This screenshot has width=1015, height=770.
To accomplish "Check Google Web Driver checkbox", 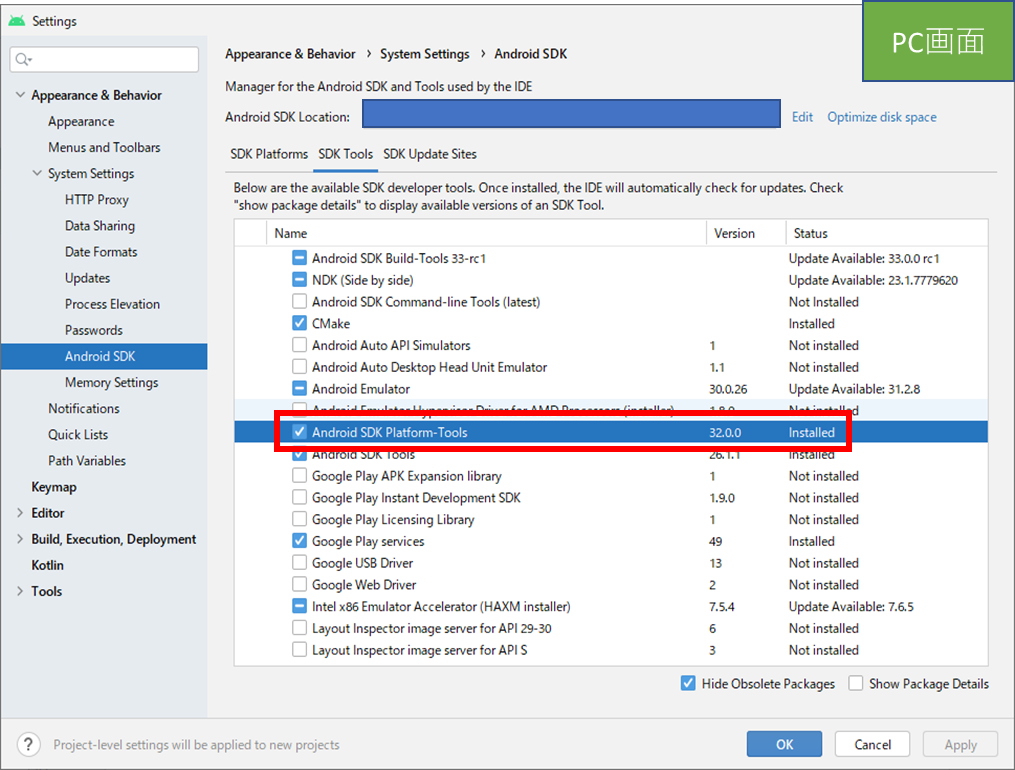I will coord(299,584).
